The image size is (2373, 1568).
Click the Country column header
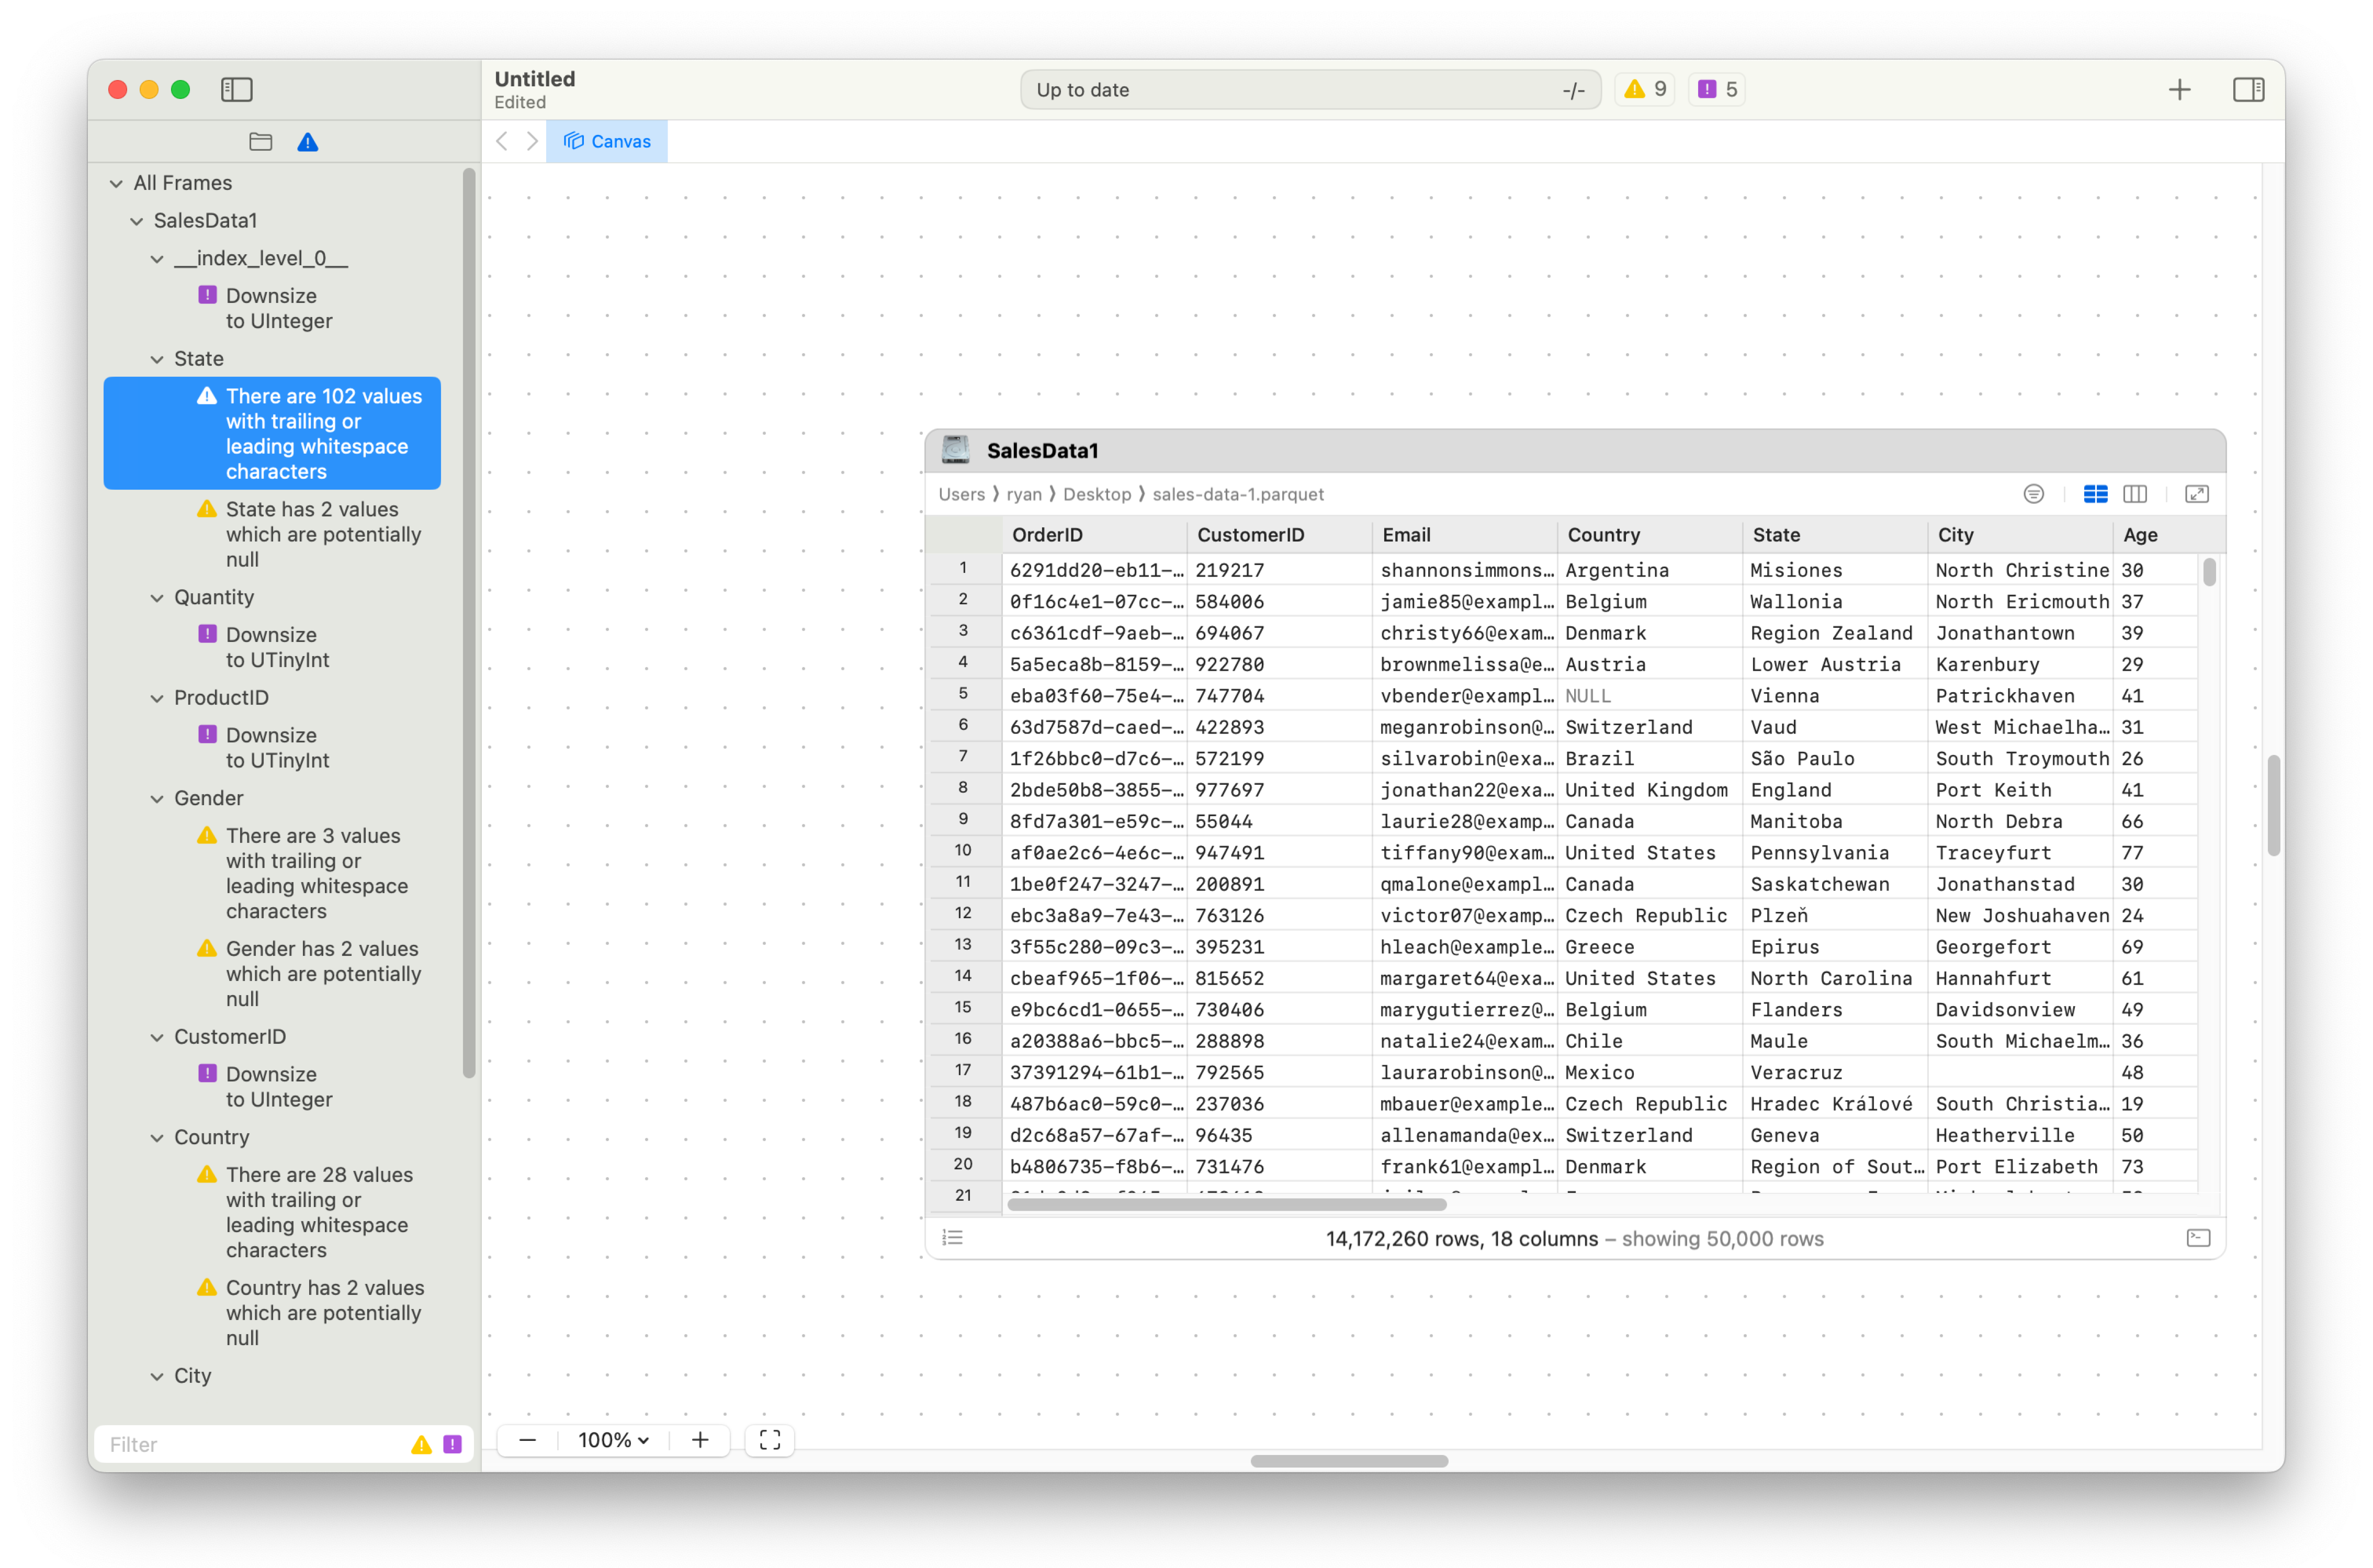click(x=1650, y=535)
